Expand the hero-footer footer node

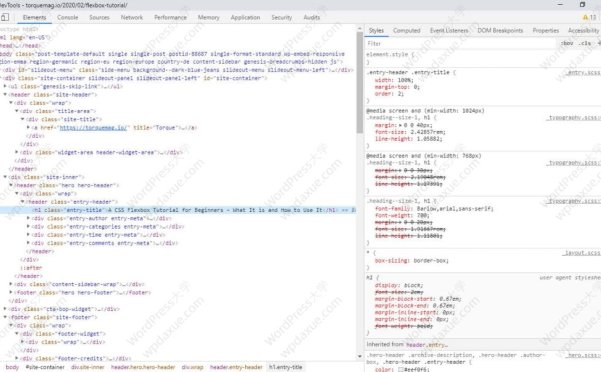click(x=11, y=293)
